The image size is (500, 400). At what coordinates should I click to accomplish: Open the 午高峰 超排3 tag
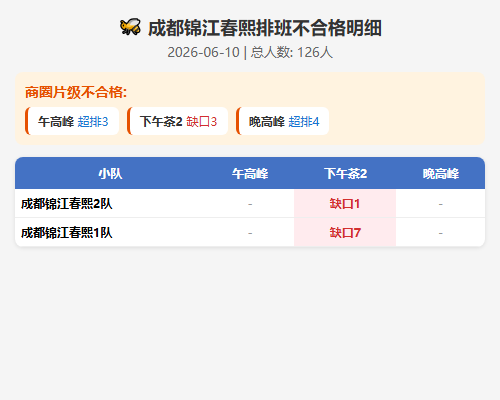pyautogui.click(x=72, y=121)
